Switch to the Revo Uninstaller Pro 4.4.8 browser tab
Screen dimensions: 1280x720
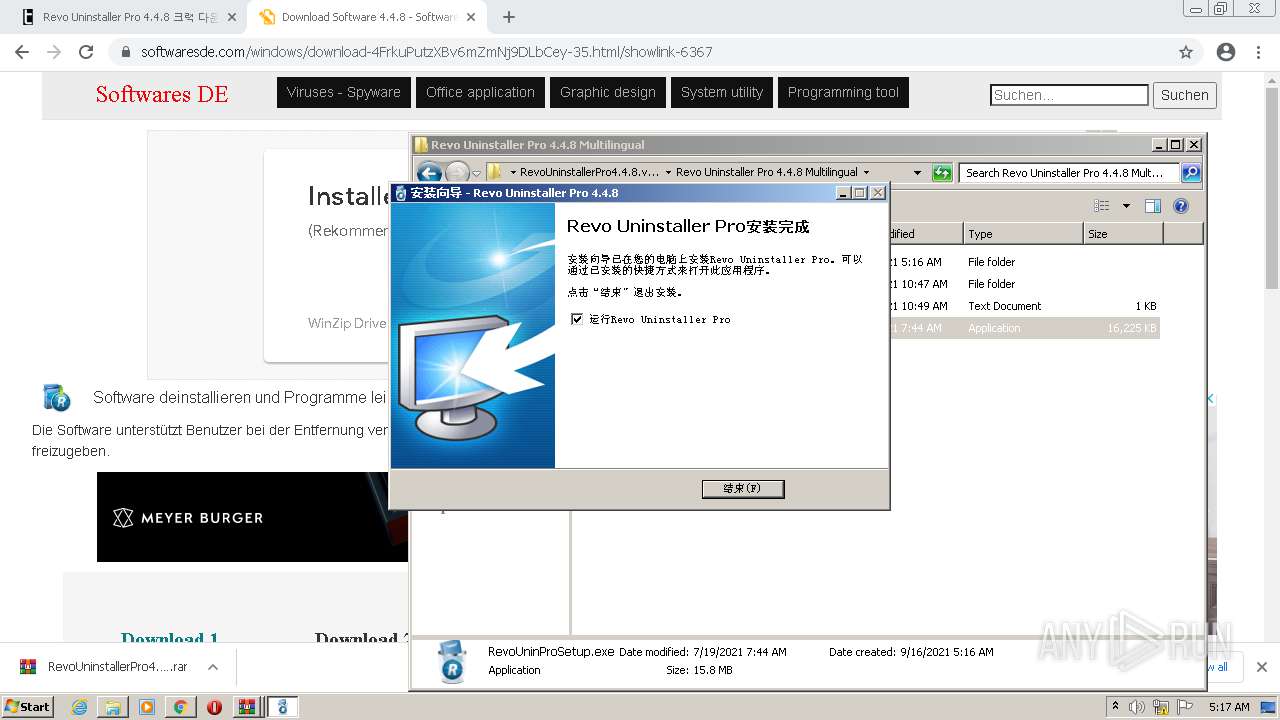click(129, 17)
